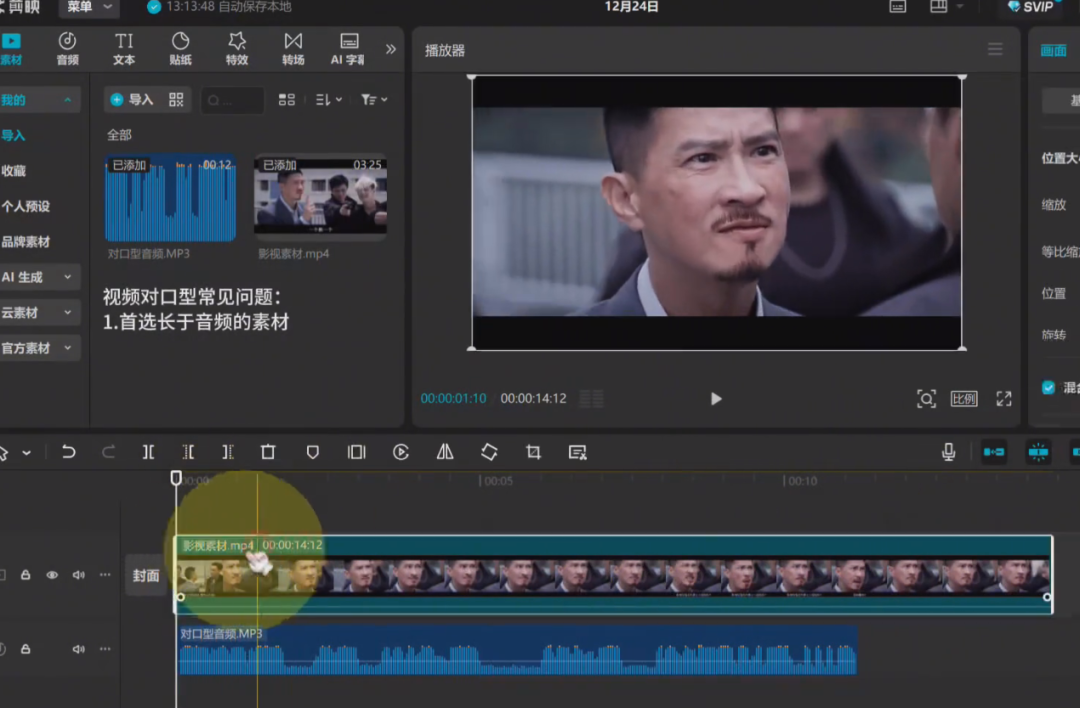Rotate the selected clip
1080x708 pixels.
click(489, 452)
